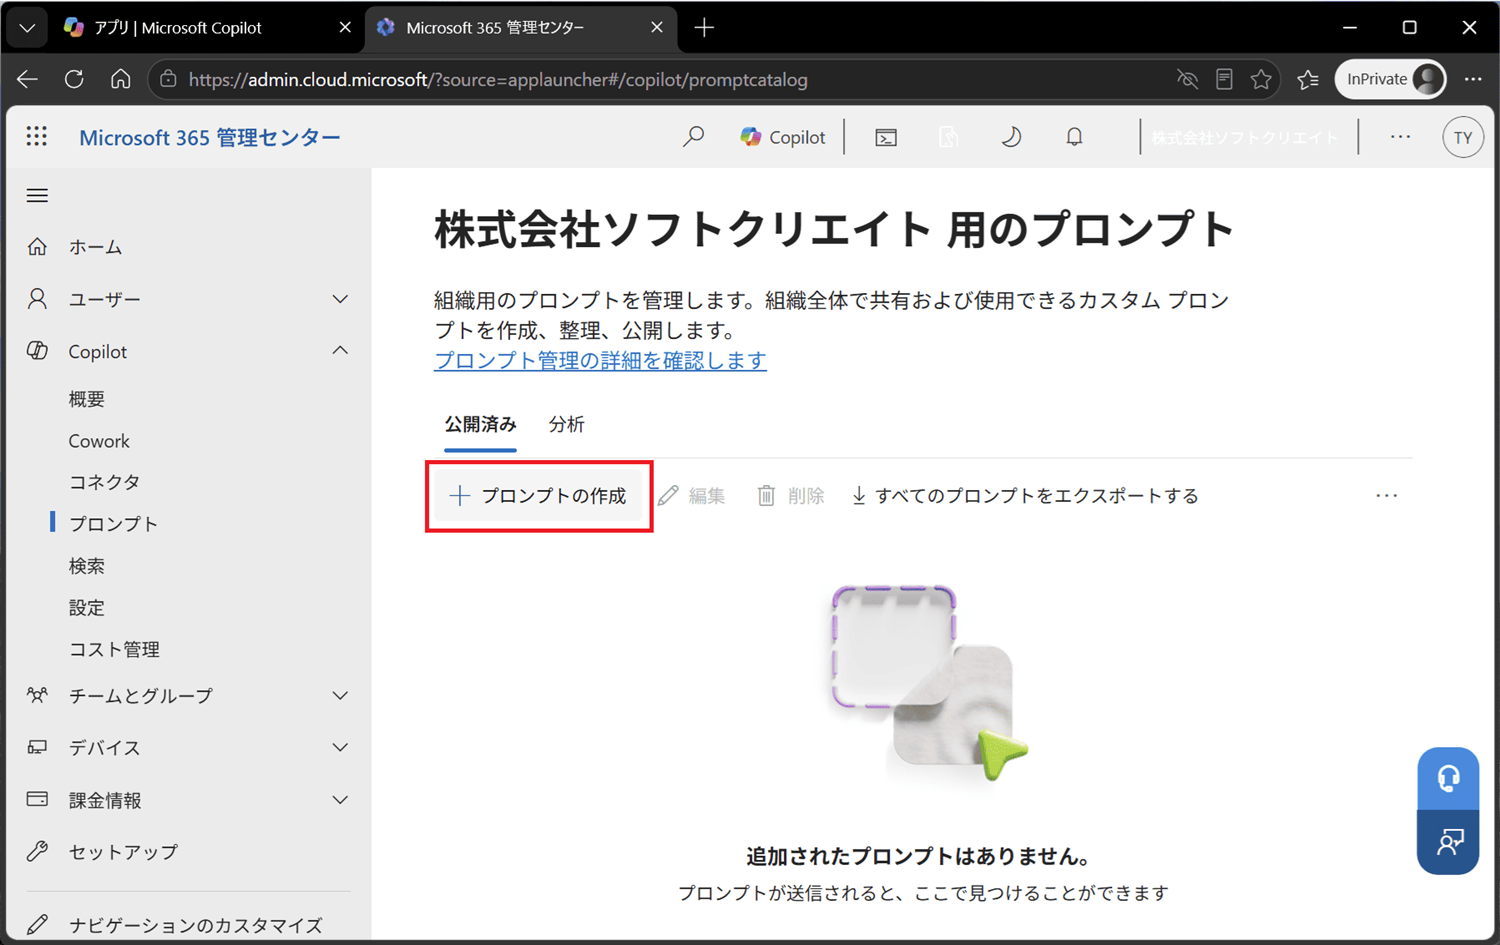Open Copilot from the header bar

coord(783,137)
